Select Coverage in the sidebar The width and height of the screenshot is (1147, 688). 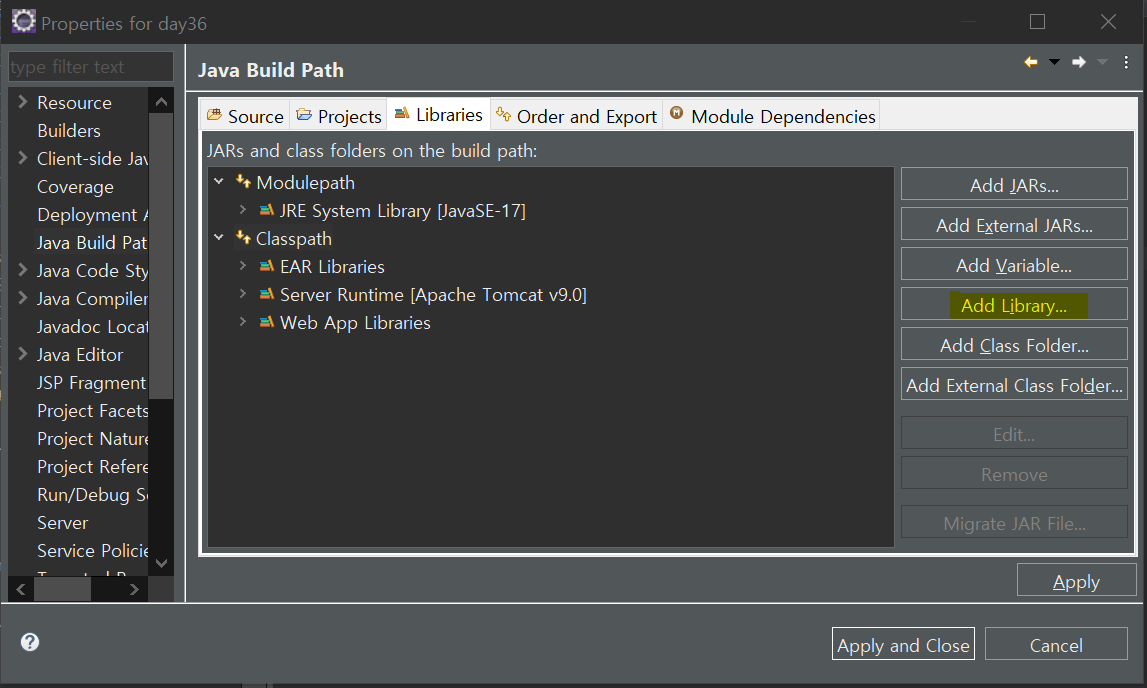click(x=75, y=187)
